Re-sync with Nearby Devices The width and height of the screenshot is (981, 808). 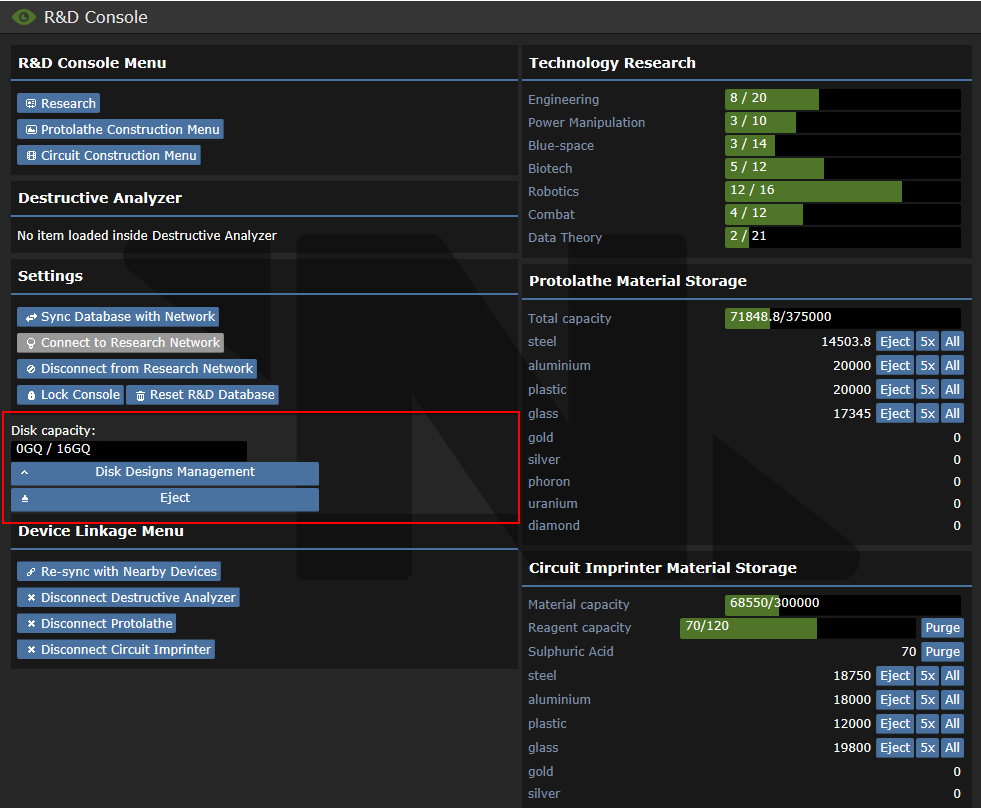pos(119,572)
